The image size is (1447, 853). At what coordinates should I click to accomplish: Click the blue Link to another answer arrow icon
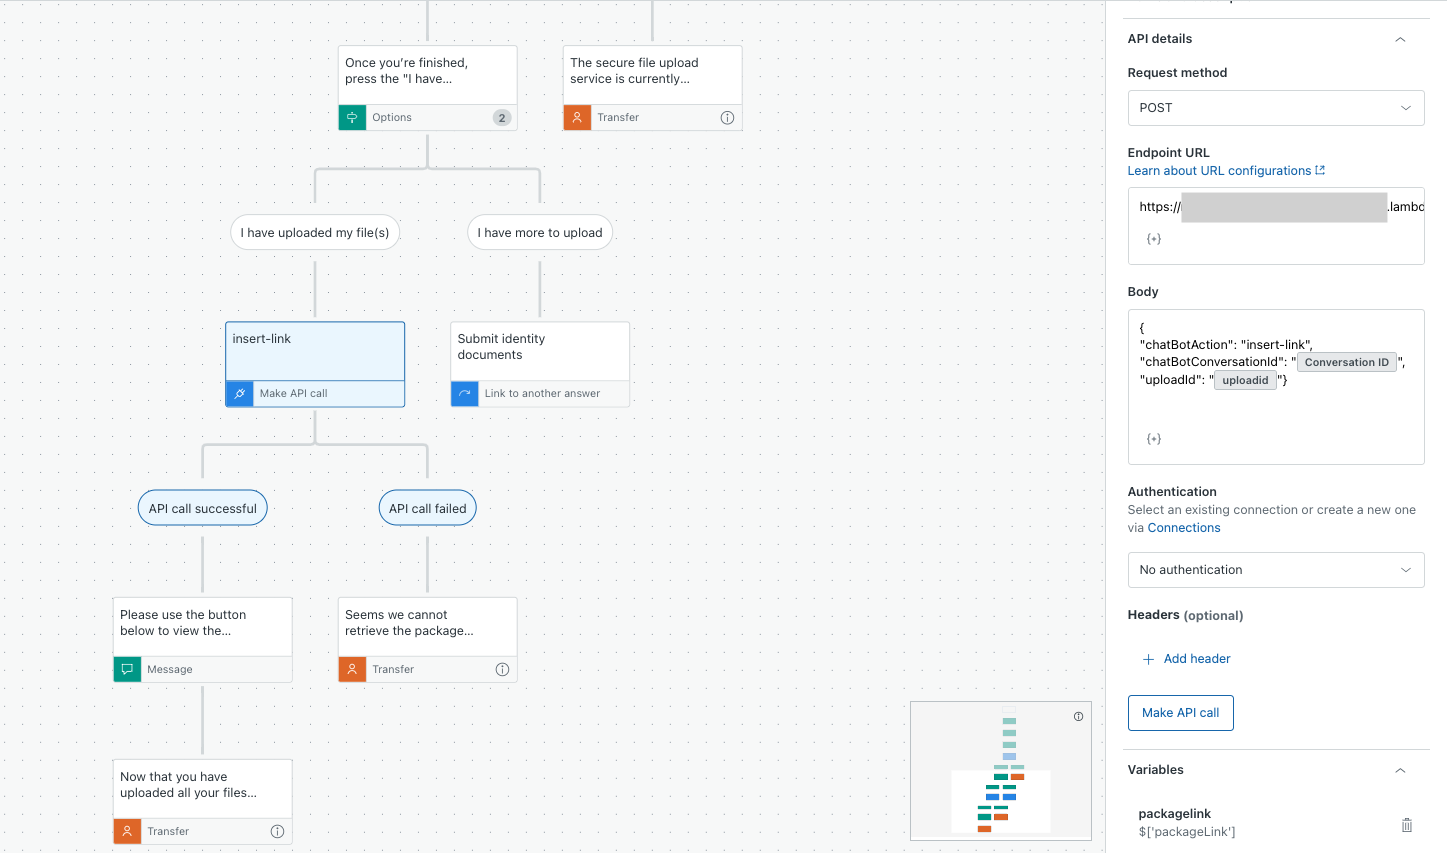(464, 393)
